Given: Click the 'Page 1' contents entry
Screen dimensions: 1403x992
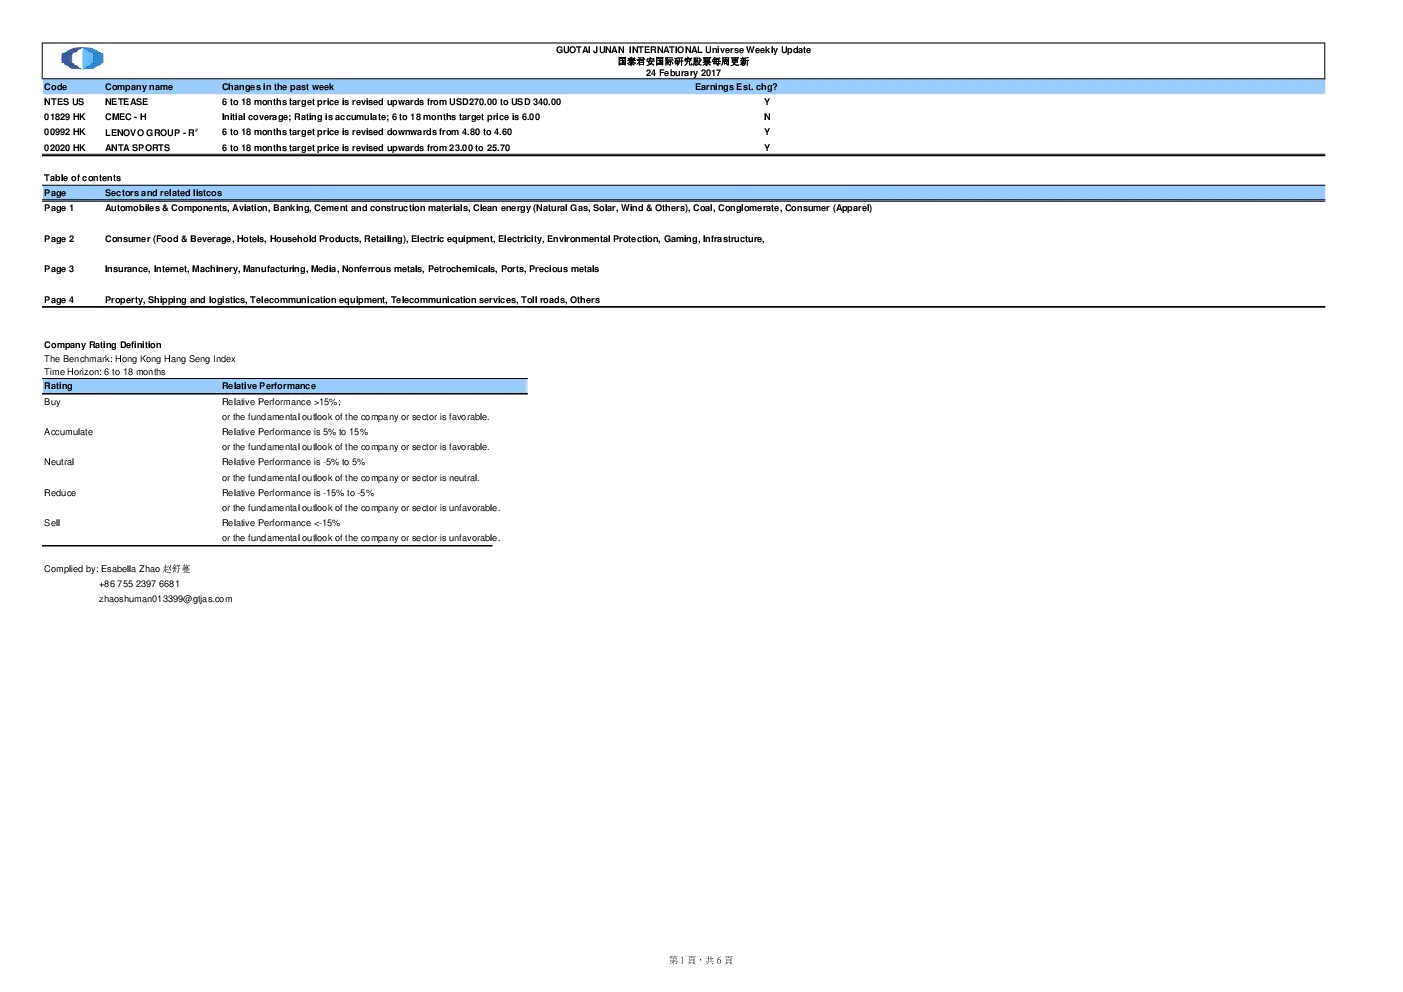Looking at the screenshot, I should click(59, 208).
